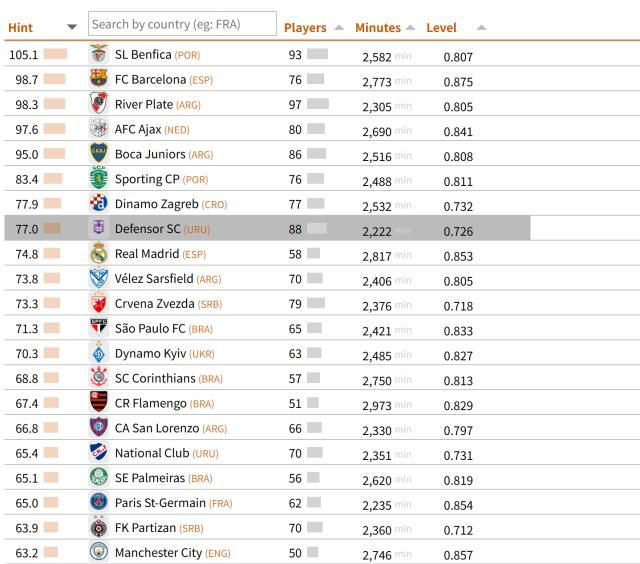
Task: Click the Manchester City crest
Action: 98,553
